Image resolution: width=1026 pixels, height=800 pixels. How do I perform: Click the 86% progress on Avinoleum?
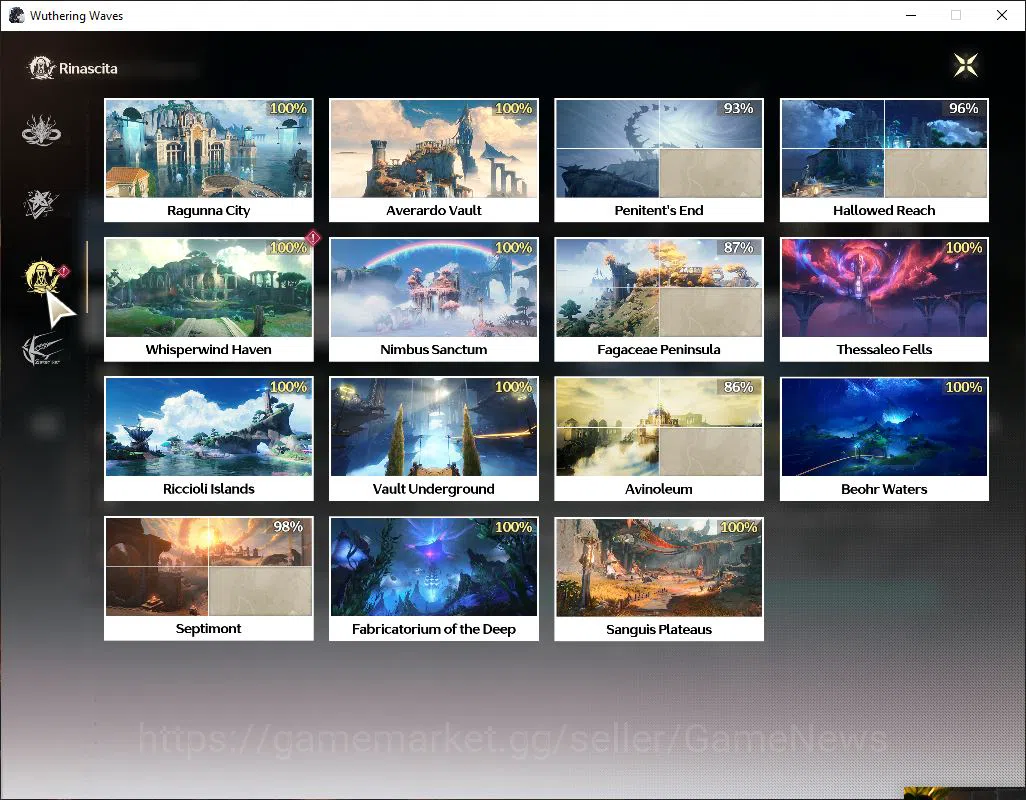point(739,387)
